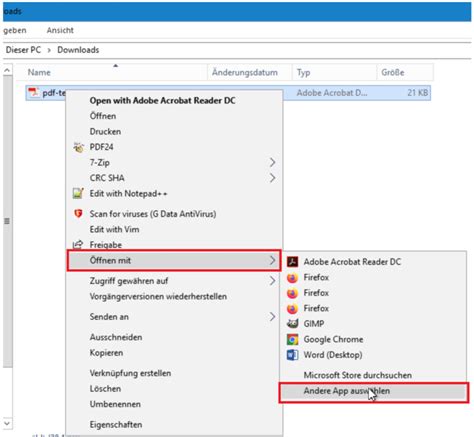Screen dimensions: 474x437
Task: Choose Kopieren from the context menu
Action: (106, 353)
